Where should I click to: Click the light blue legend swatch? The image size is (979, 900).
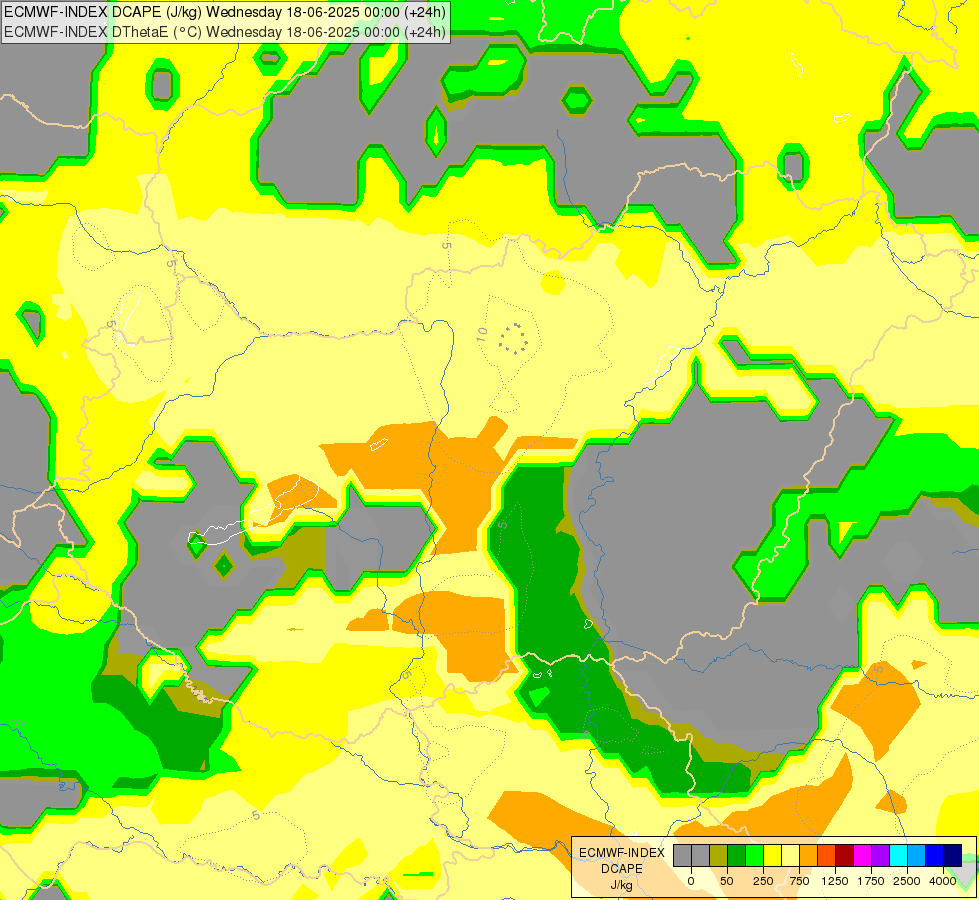pyautogui.click(x=916, y=855)
